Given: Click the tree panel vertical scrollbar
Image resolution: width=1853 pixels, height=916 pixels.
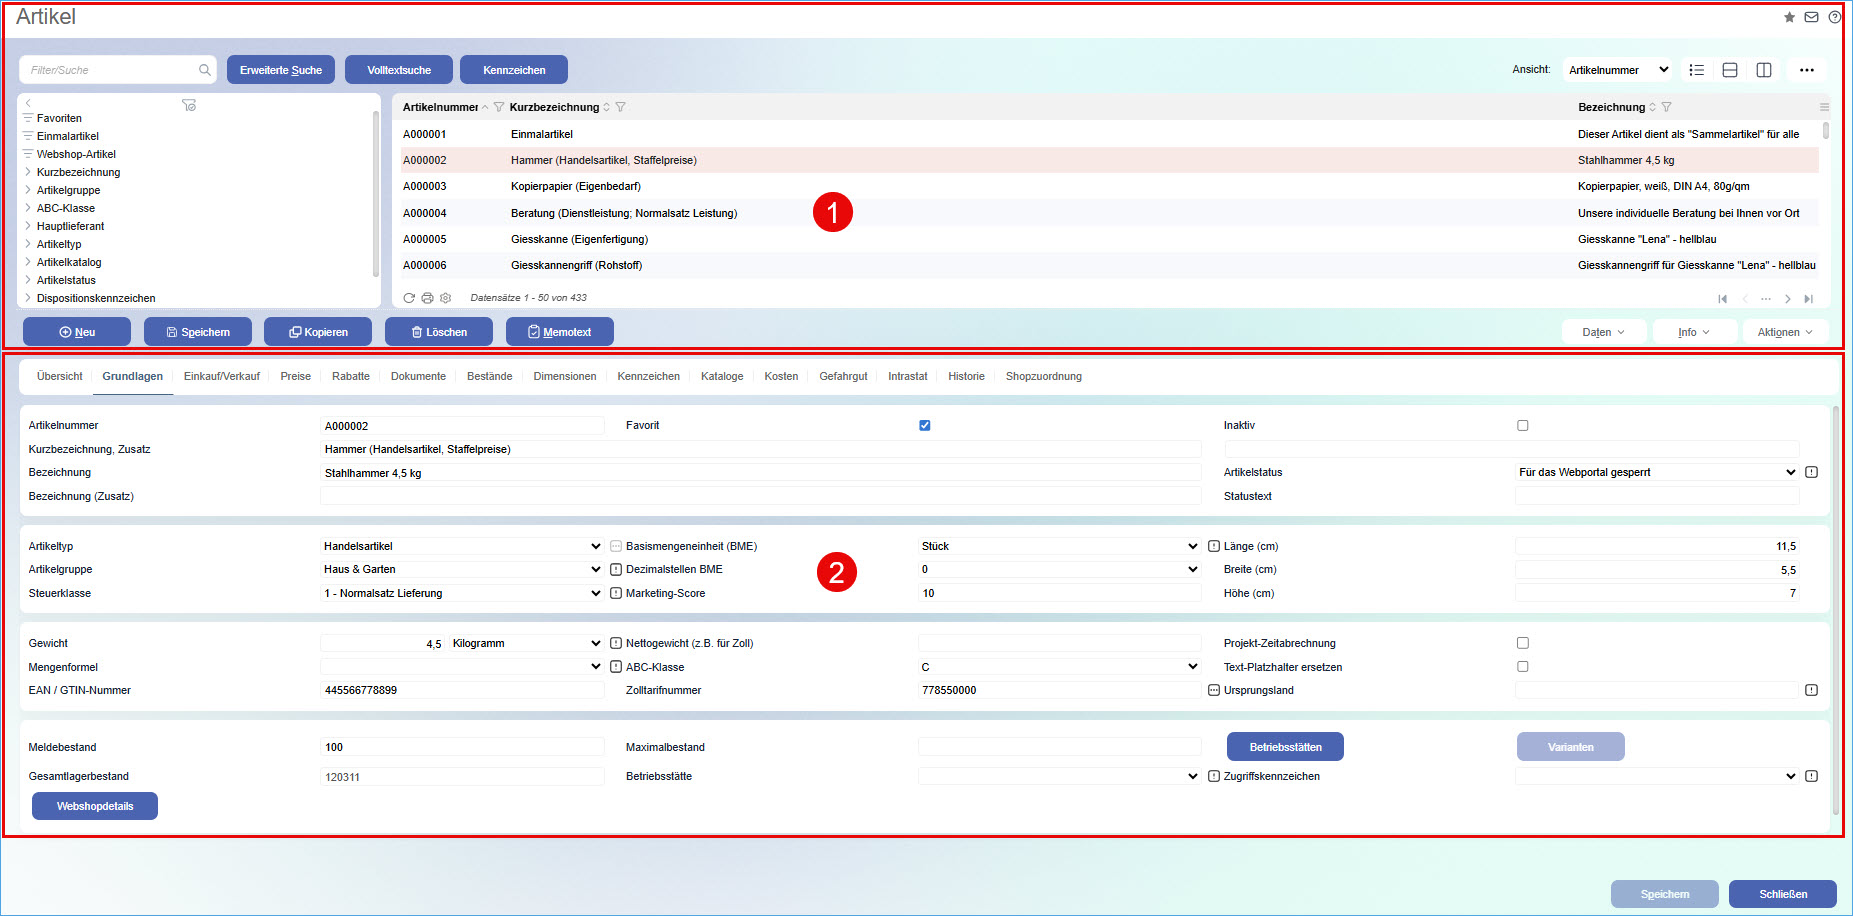Looking at the screenshot, I should coord(376,190).
